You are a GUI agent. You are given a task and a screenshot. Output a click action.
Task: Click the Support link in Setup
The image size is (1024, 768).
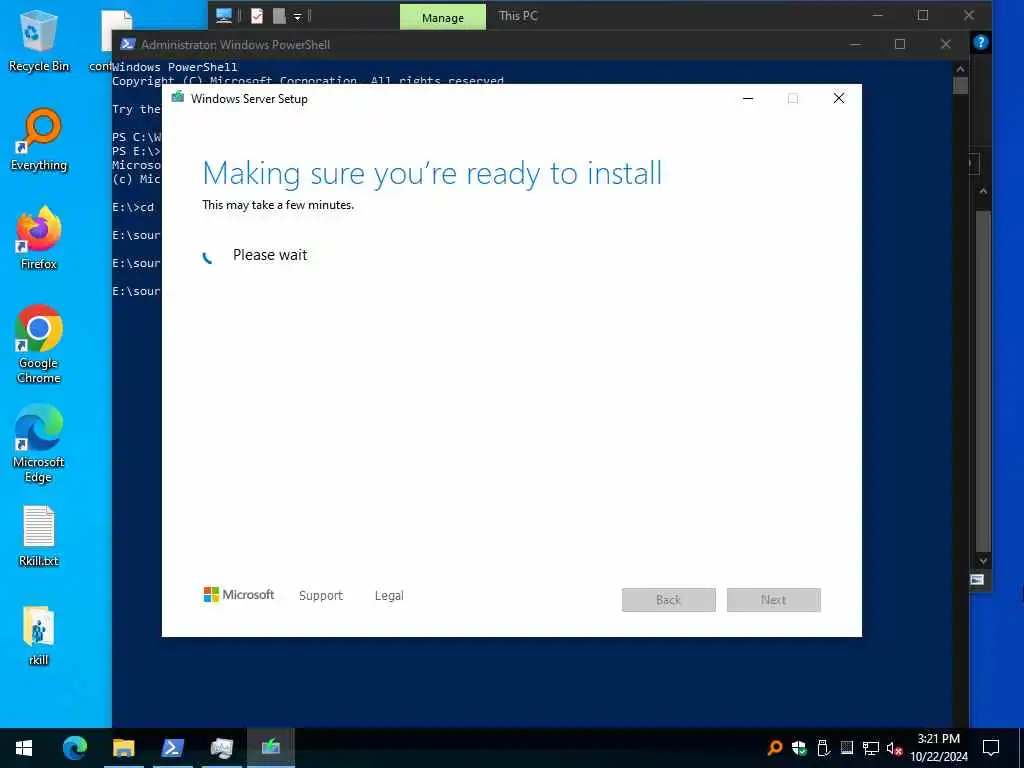point(321,596)
